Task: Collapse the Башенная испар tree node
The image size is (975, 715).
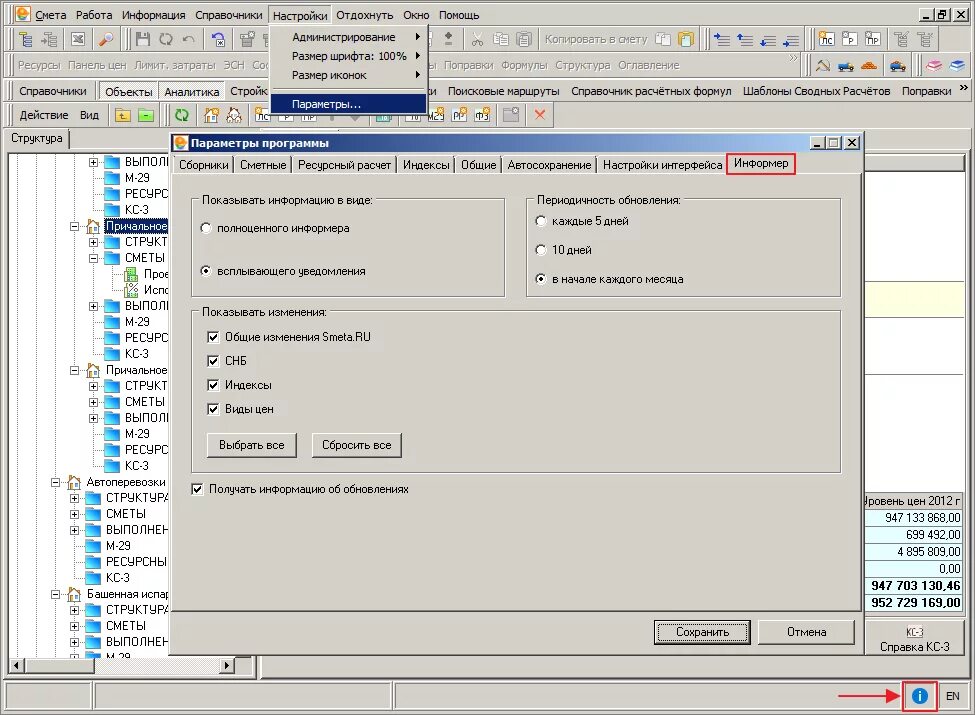Action: coord(55,594)
